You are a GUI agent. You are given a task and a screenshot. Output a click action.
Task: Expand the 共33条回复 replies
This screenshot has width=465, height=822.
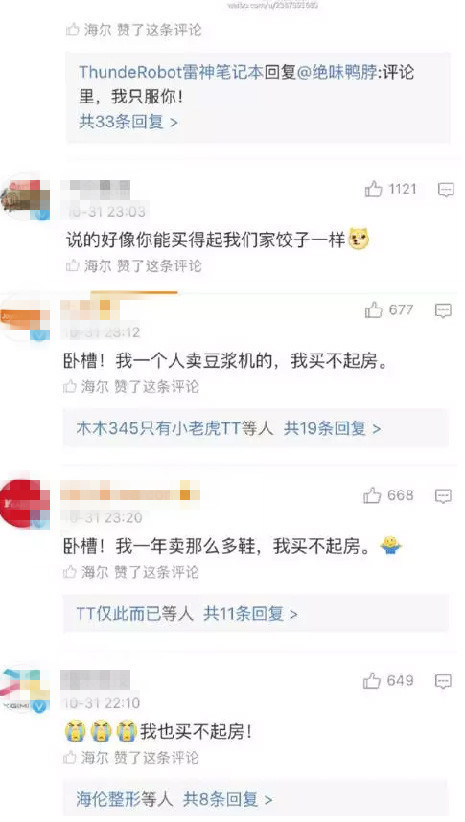click(x=128, y=122)
